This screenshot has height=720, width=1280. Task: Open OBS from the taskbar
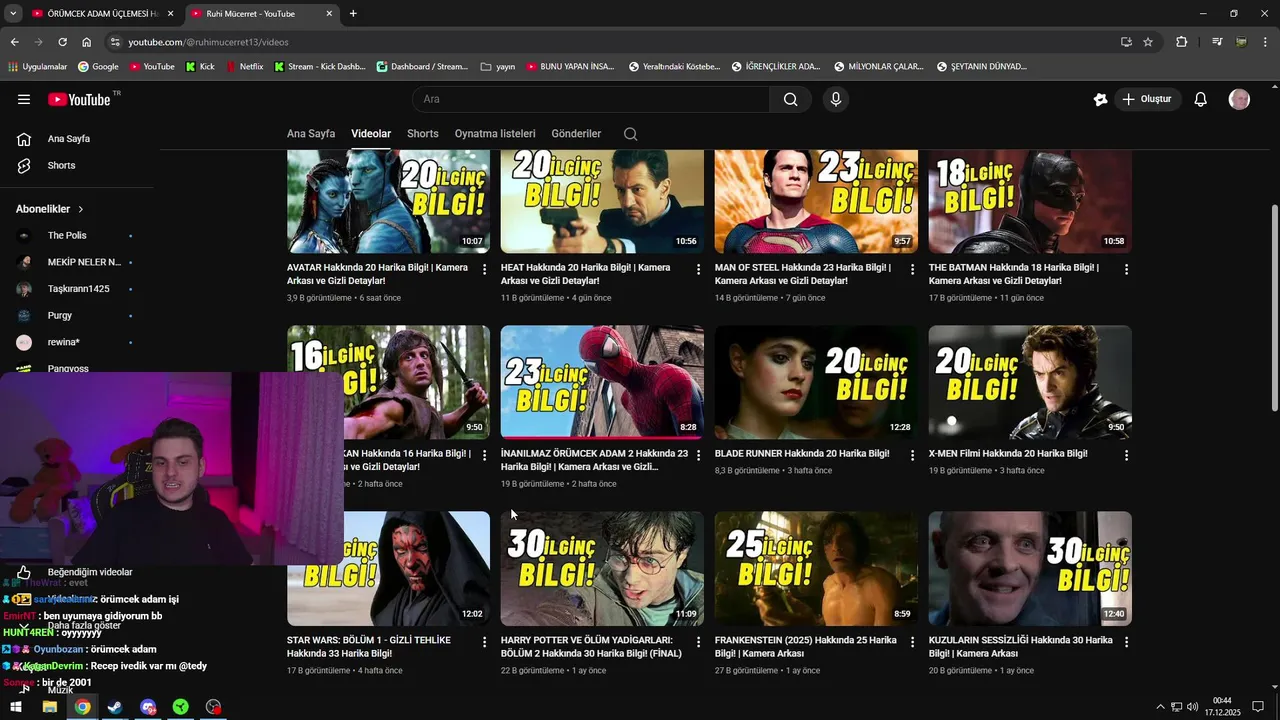pos(213,707)
